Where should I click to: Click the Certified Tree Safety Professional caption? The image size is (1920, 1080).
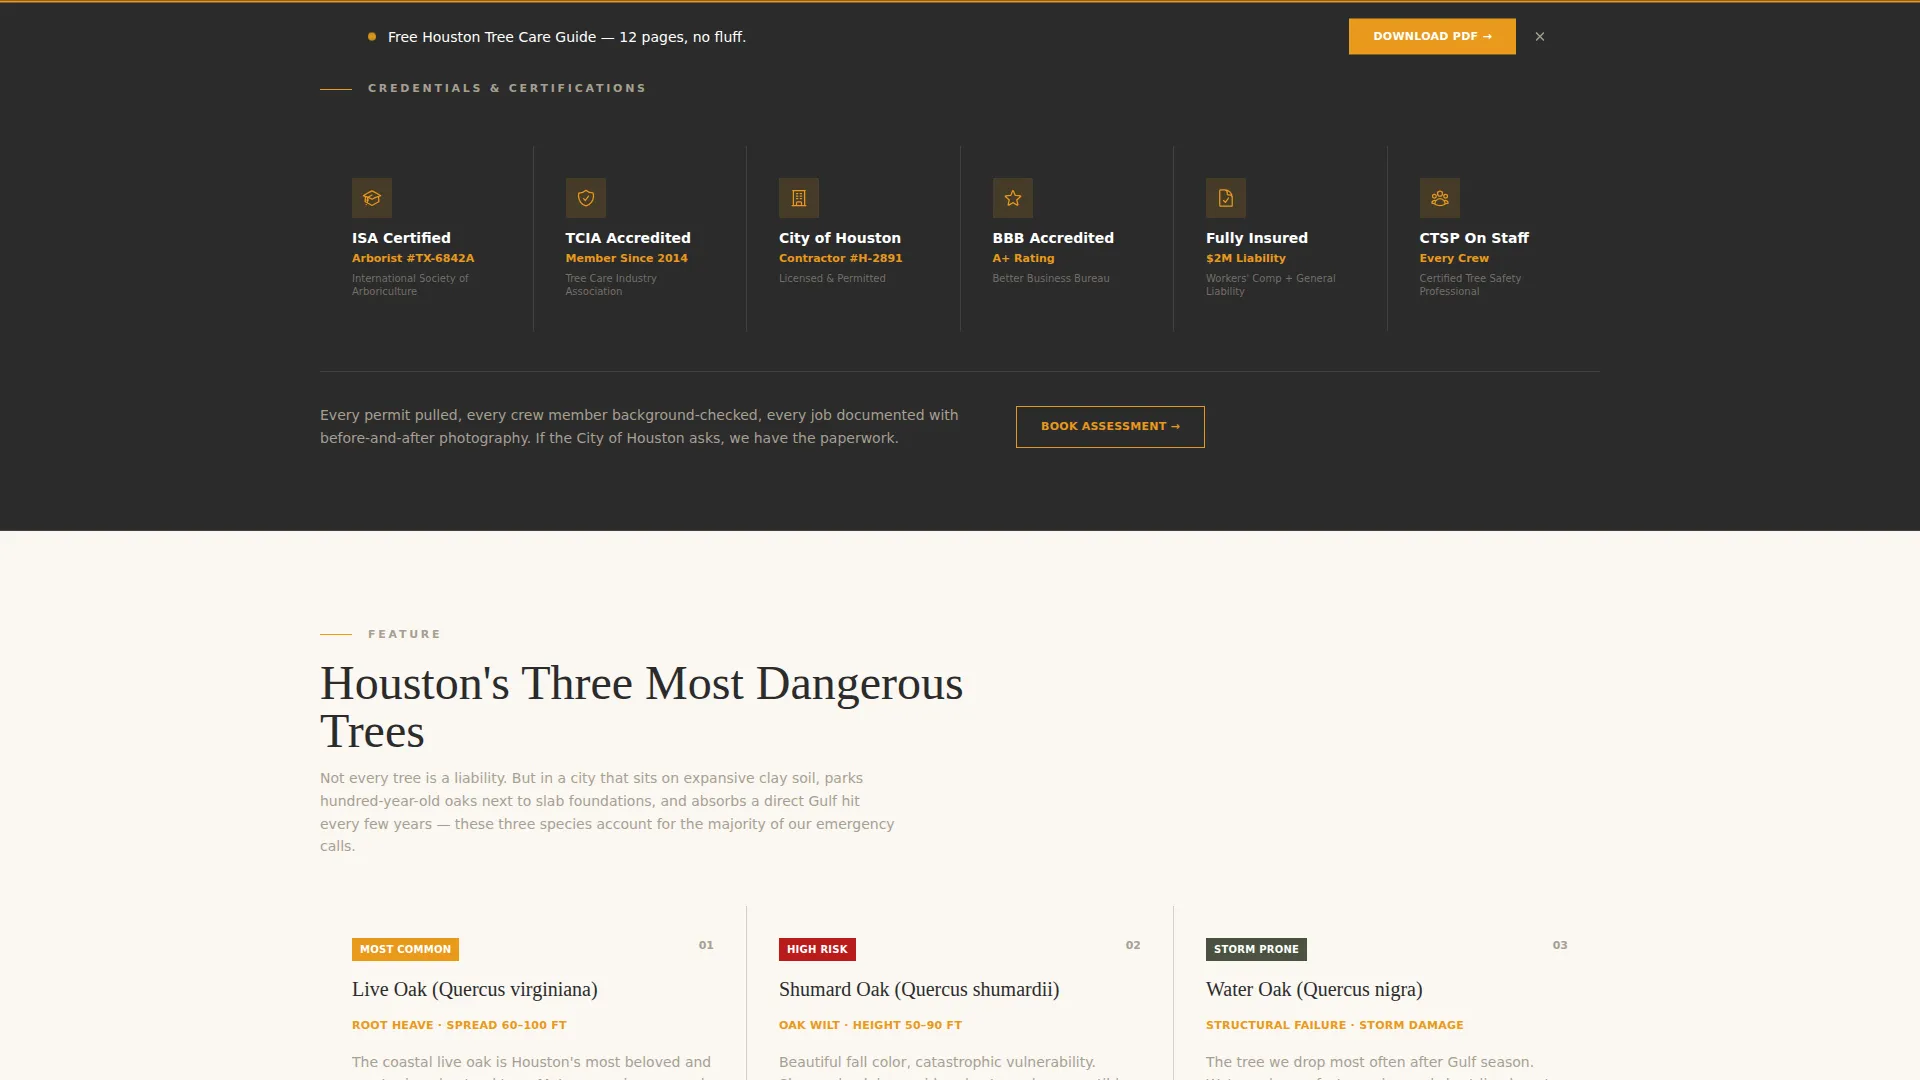[x=1470, y=285]
